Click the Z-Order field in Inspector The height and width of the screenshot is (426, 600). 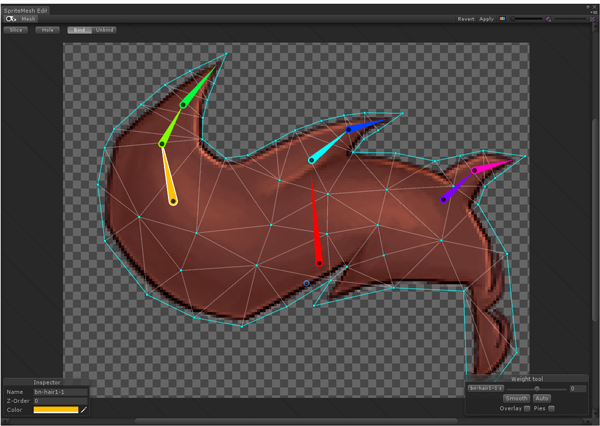pos(60,401)
